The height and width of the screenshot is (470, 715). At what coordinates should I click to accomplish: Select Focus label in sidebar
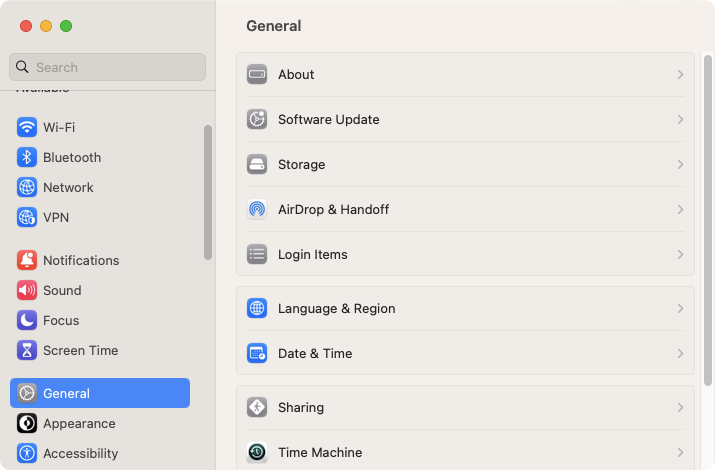click(x=61, y=320)
